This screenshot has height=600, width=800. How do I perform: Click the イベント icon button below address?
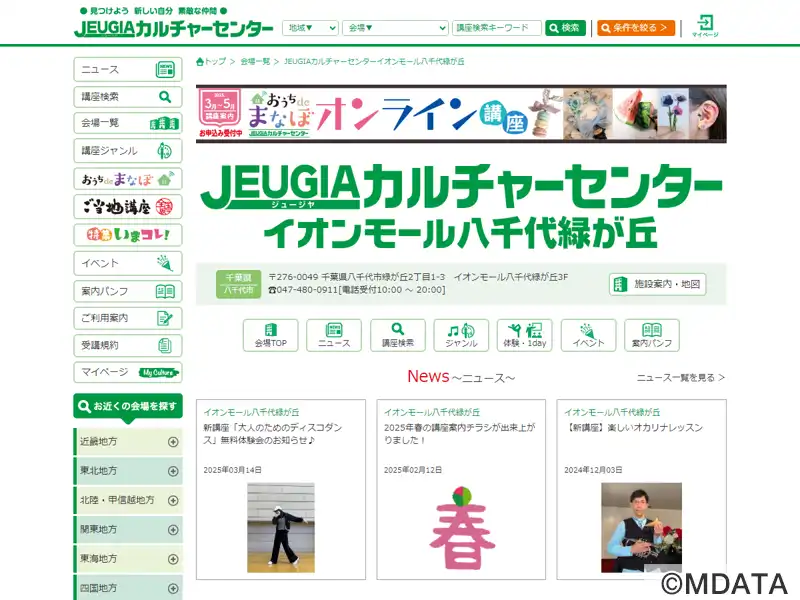pyautogui.click(x=588, y=335)
